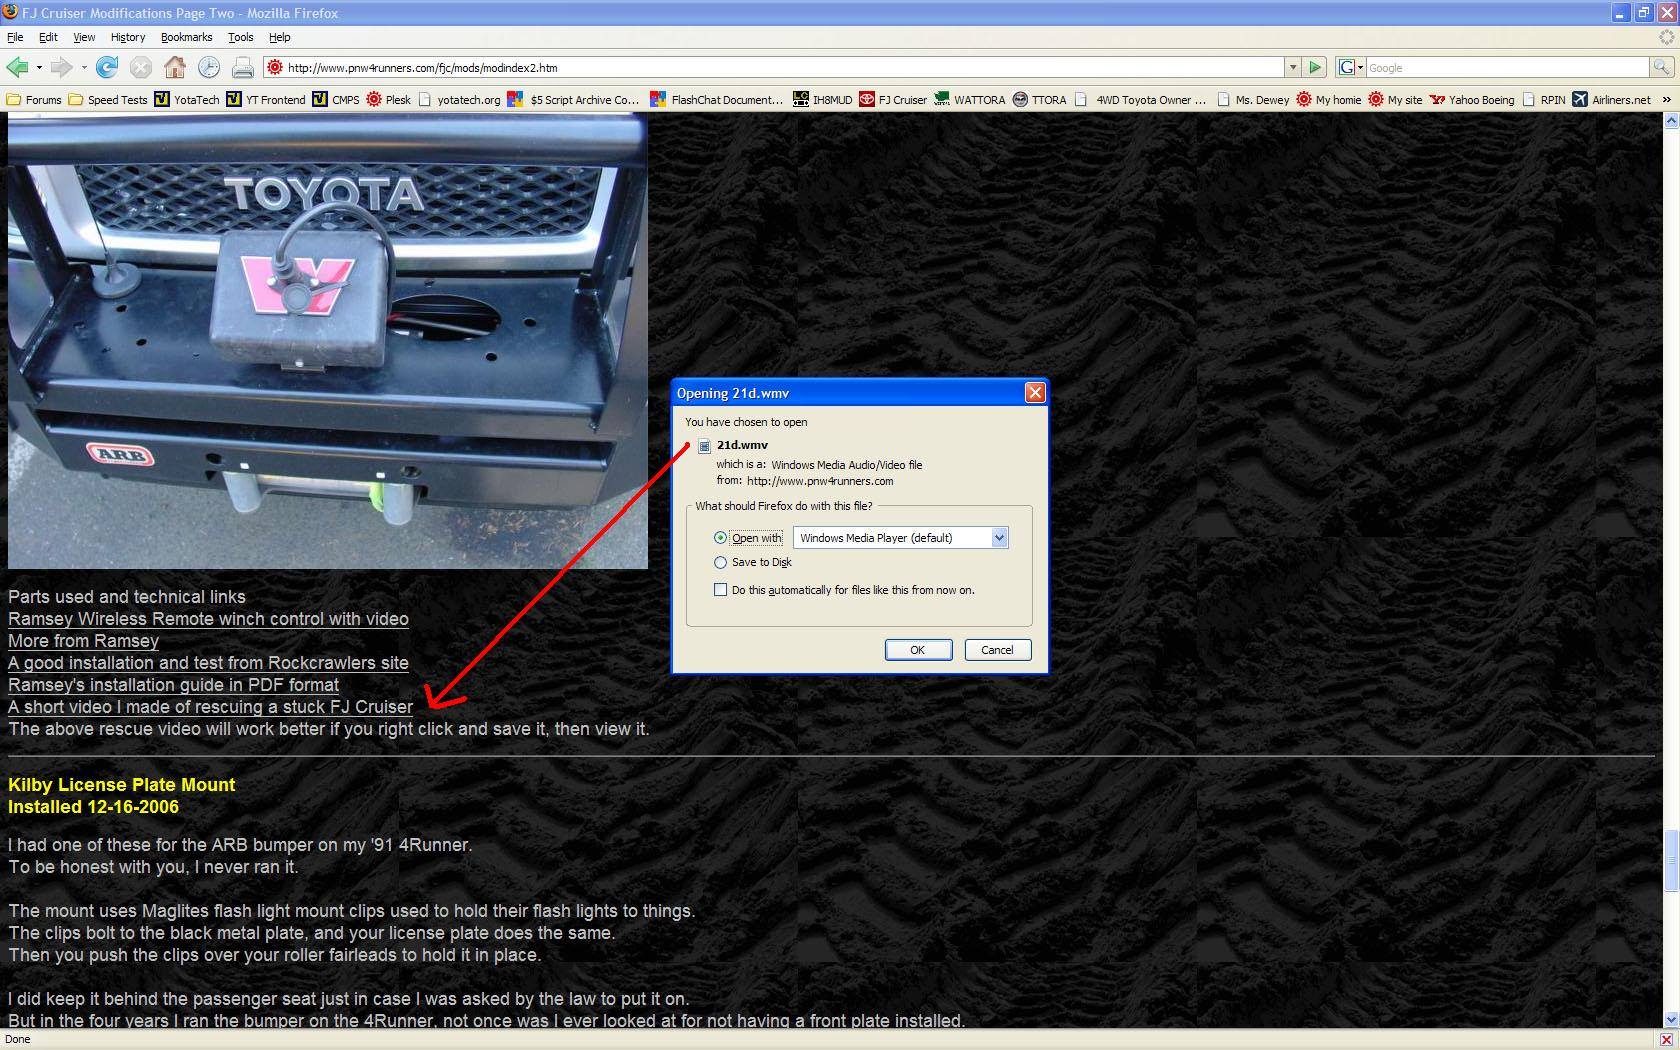Click the scroll down arrow
The height and width of the screenshot is (1050, 1680).
coord(1670,1020)
